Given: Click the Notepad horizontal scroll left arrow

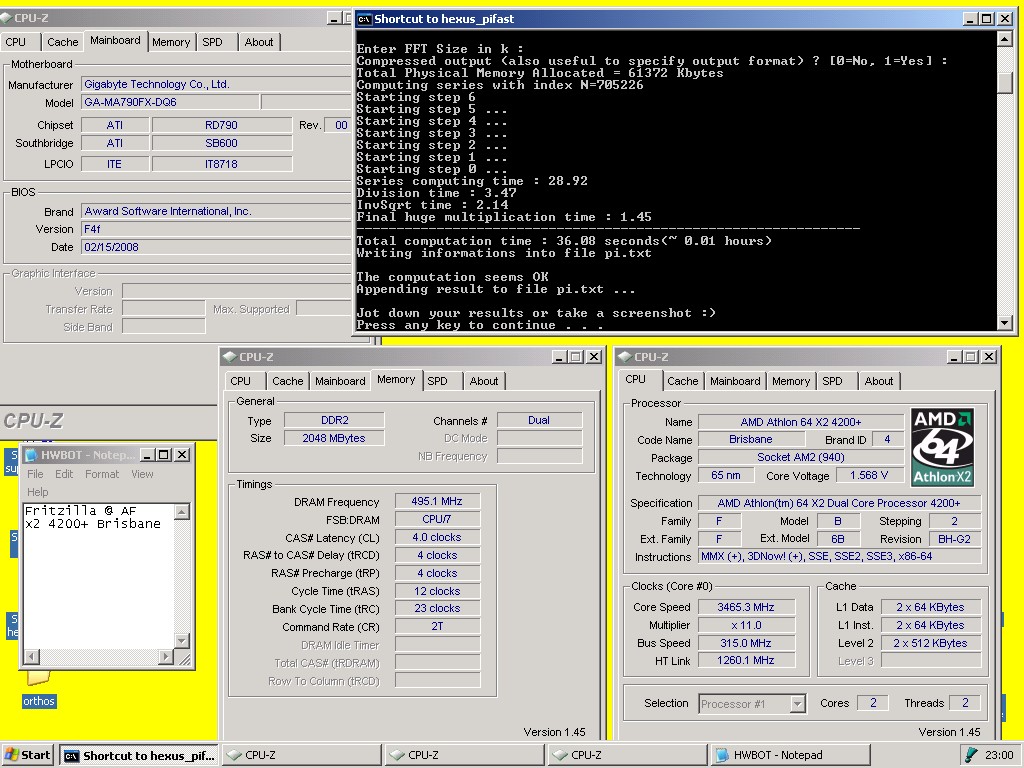Looking at the screenshot, I should tap(32, 657).
